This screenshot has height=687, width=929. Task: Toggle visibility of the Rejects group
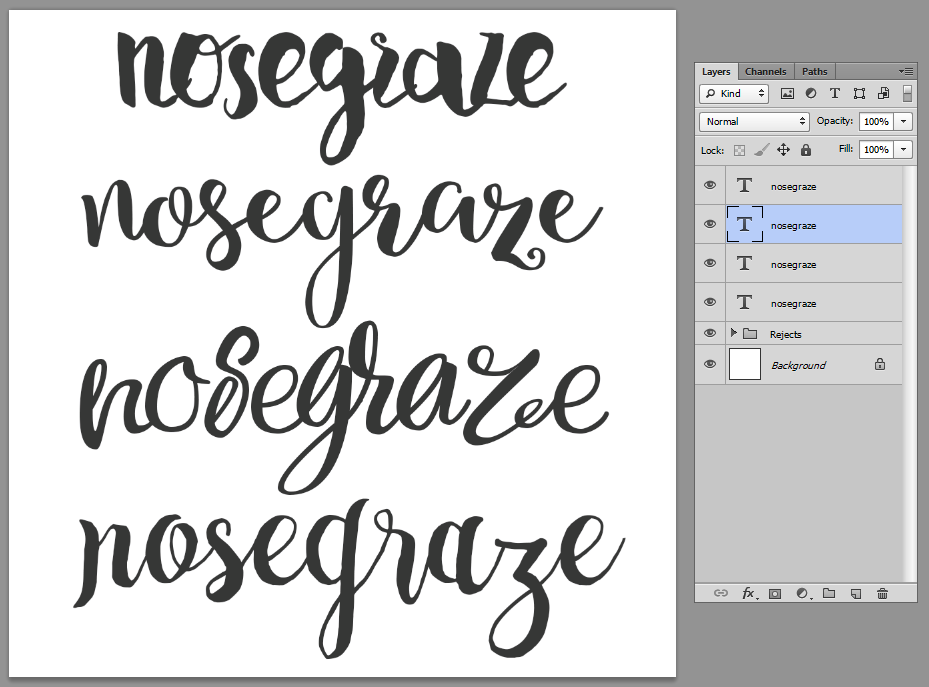pyautogui.click(x=710, y=333)
